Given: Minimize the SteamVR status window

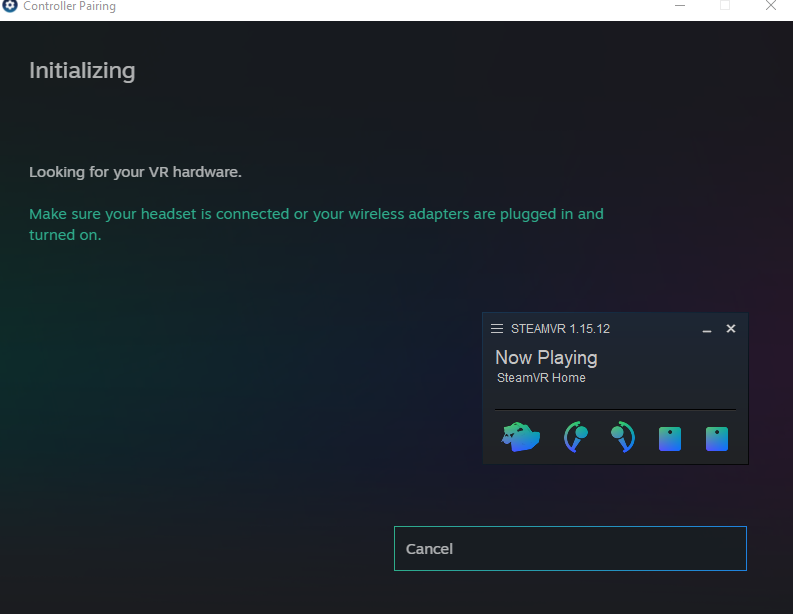Looking at the screenshot, I should point(707,329).
